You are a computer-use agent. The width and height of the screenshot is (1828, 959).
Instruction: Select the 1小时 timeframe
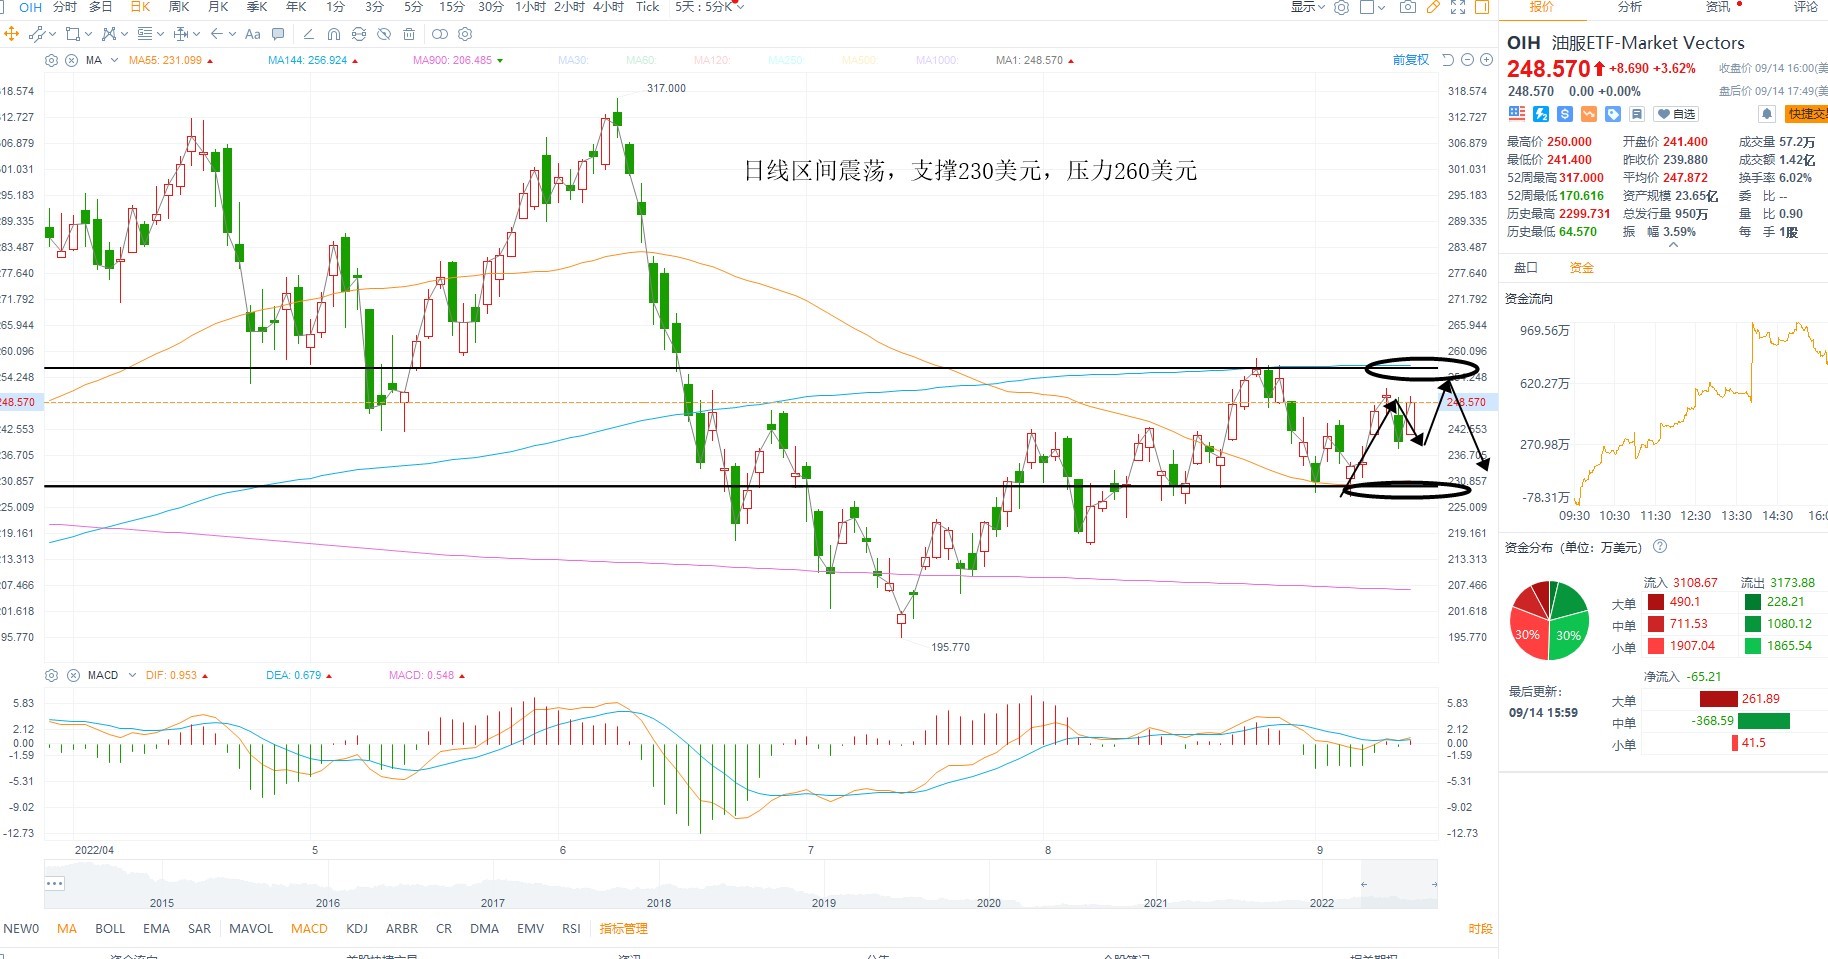(x=531, y=7)
